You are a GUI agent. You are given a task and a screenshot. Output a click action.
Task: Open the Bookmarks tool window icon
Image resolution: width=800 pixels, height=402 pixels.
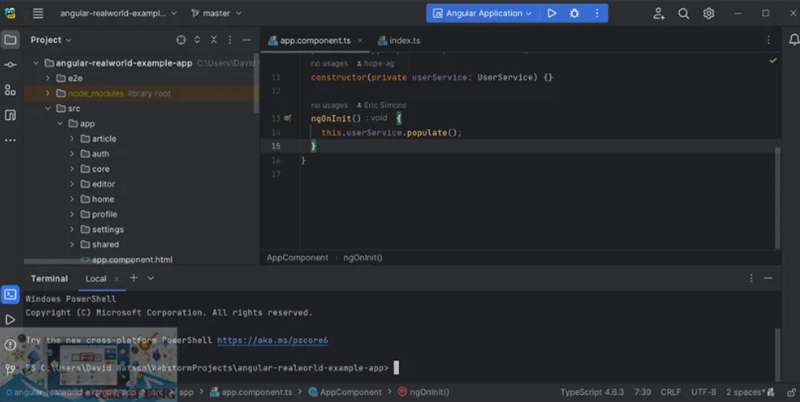[10, 115]
